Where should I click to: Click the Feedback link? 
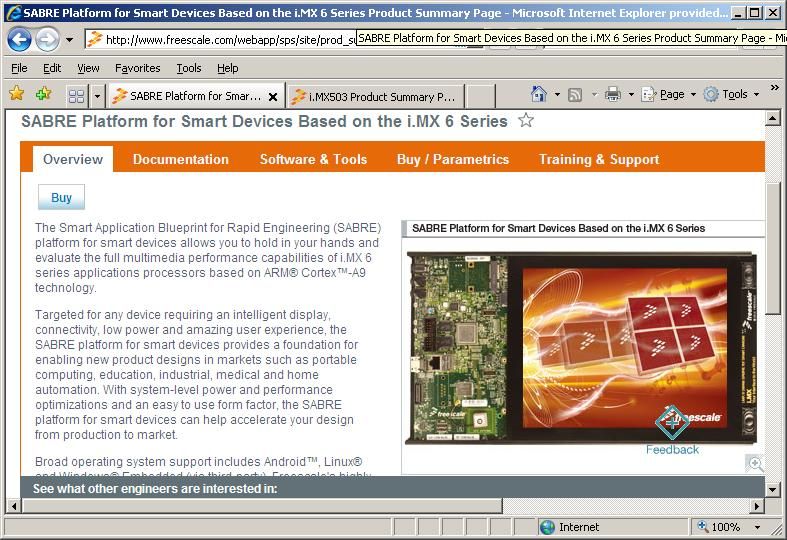click(x=672, y=450)
